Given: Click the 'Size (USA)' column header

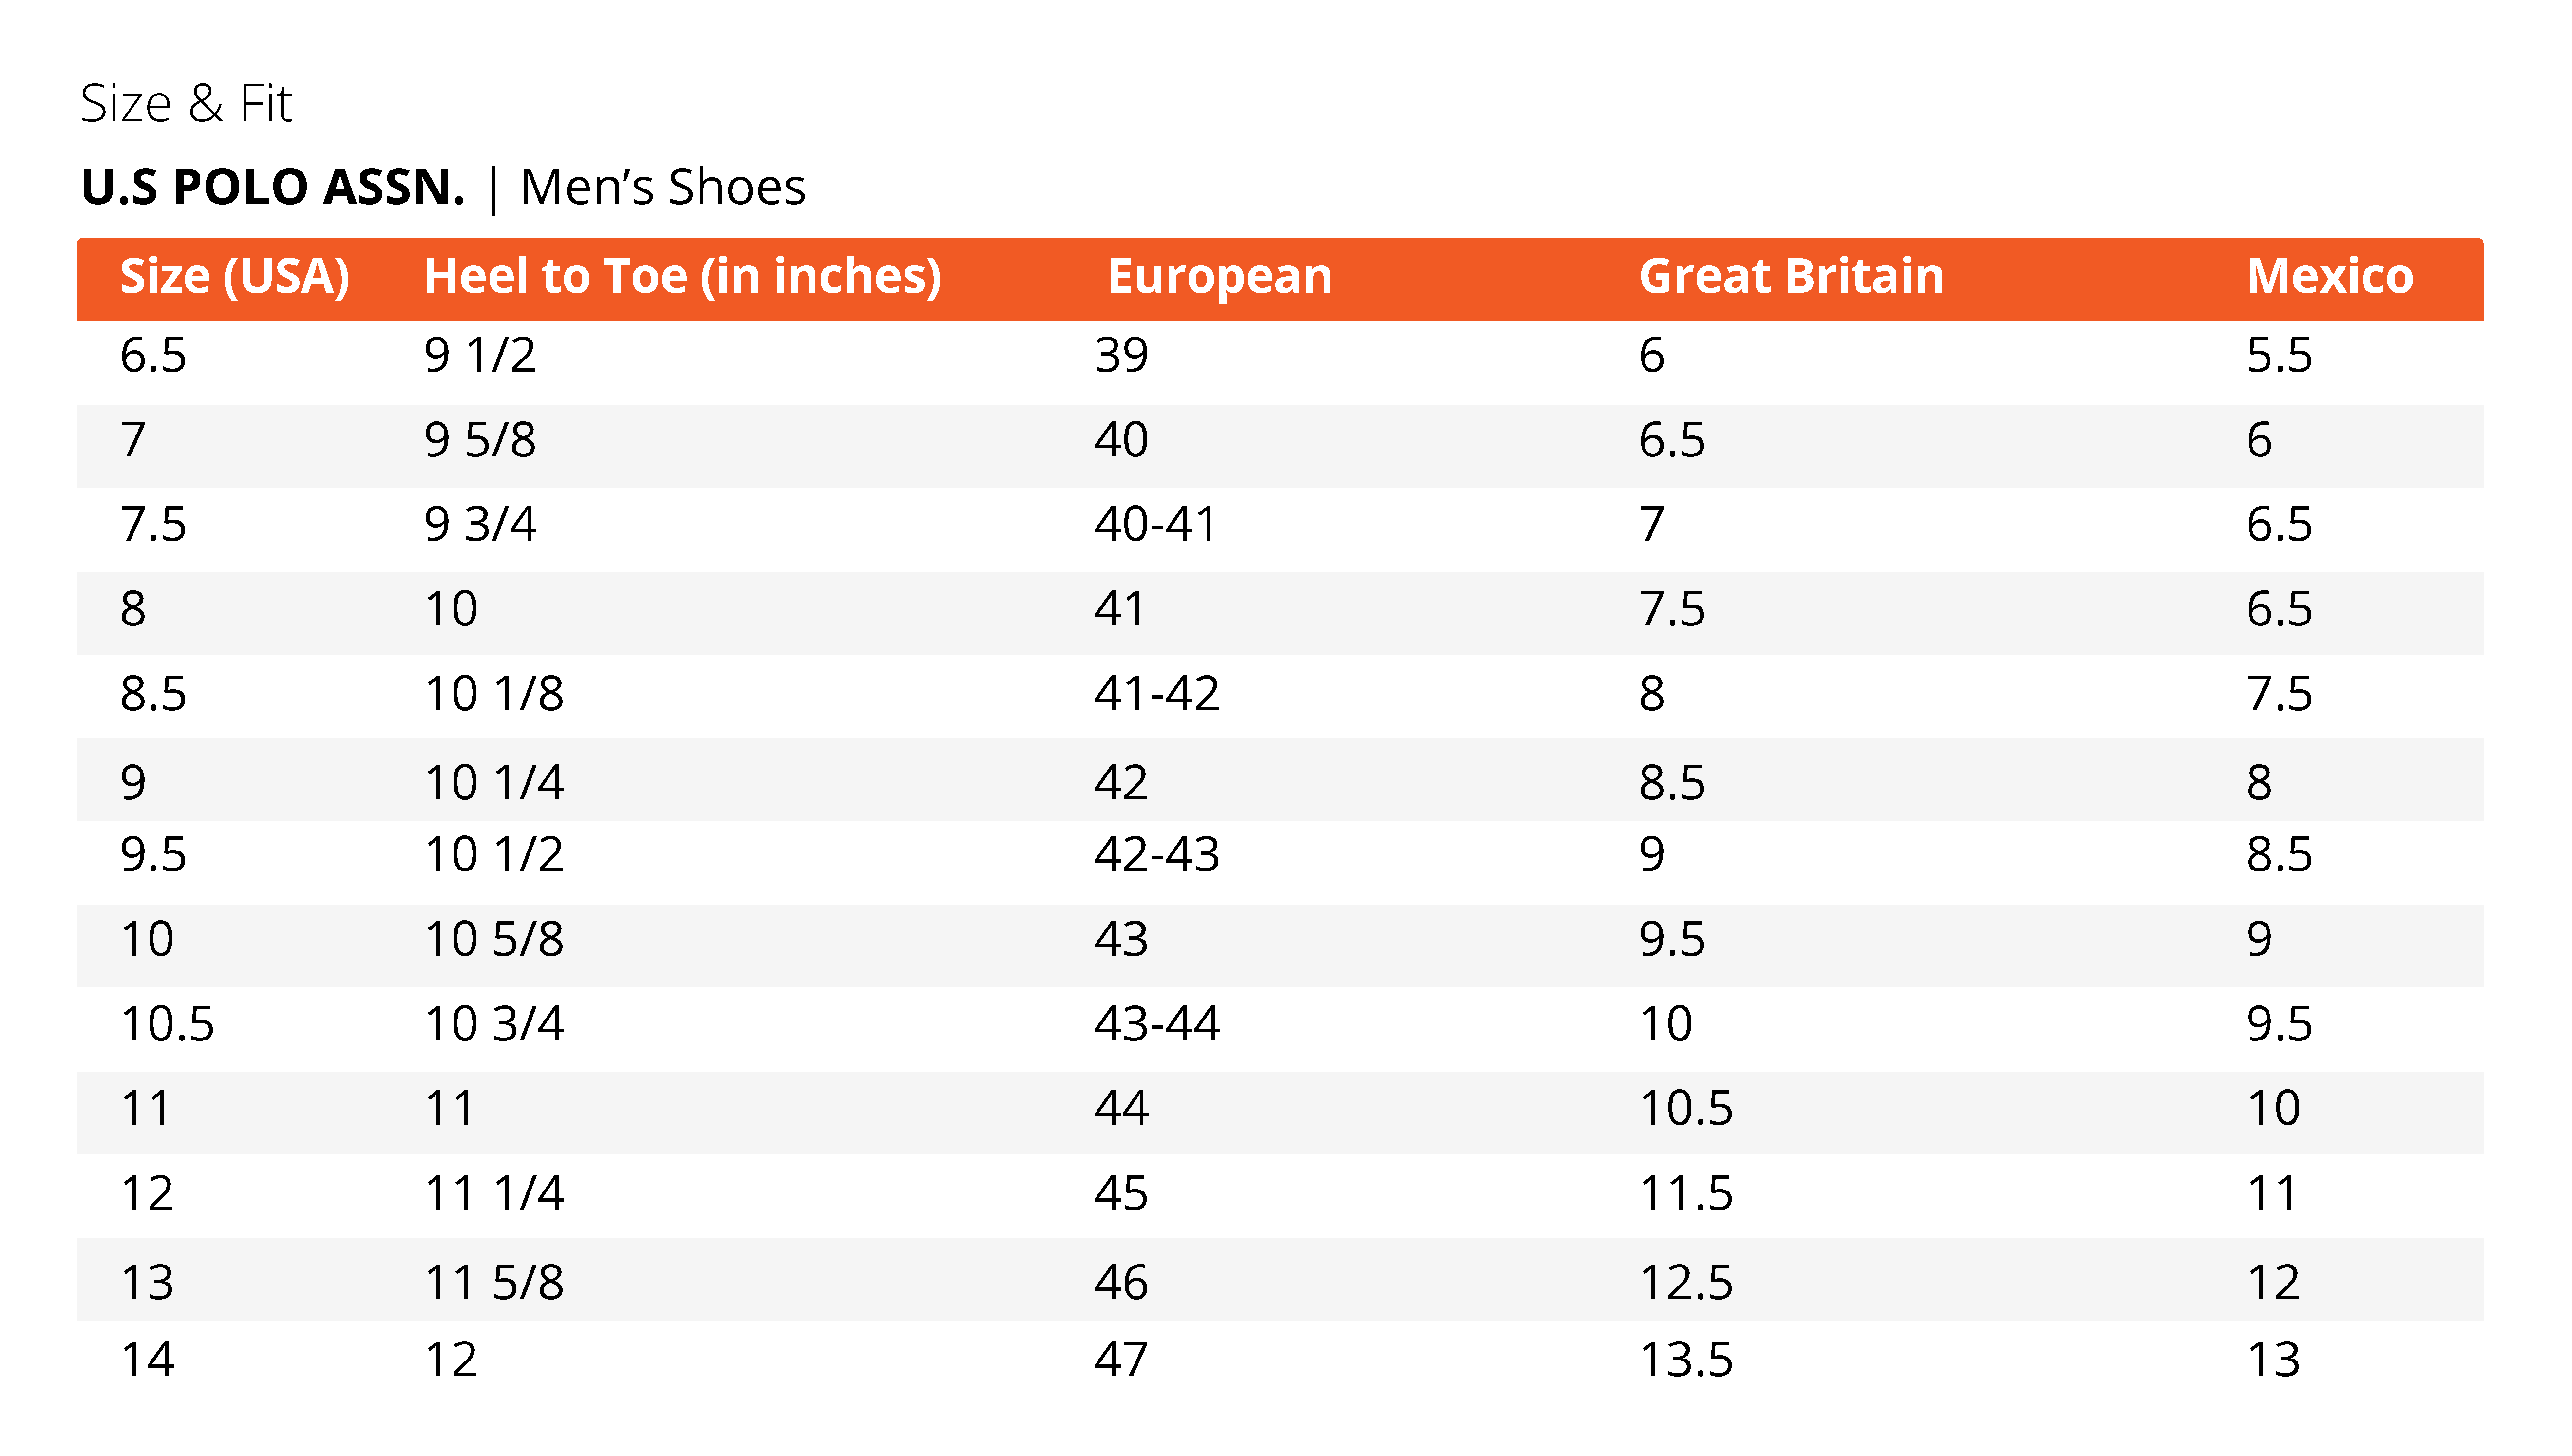Looking at the screenshot, I should (234, 277).
